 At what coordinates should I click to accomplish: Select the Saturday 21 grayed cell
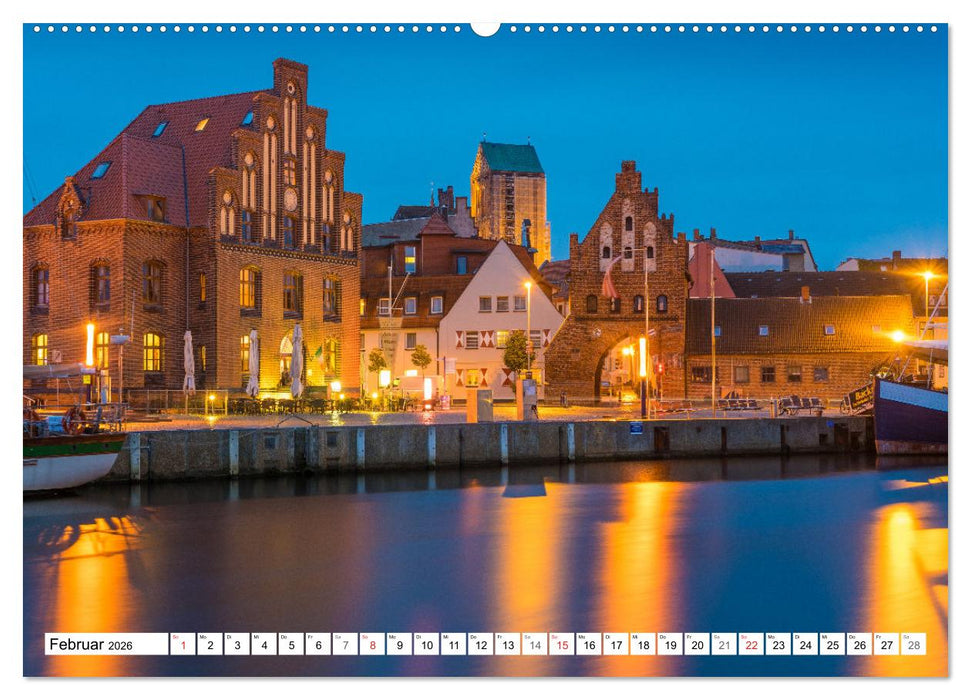723,648
